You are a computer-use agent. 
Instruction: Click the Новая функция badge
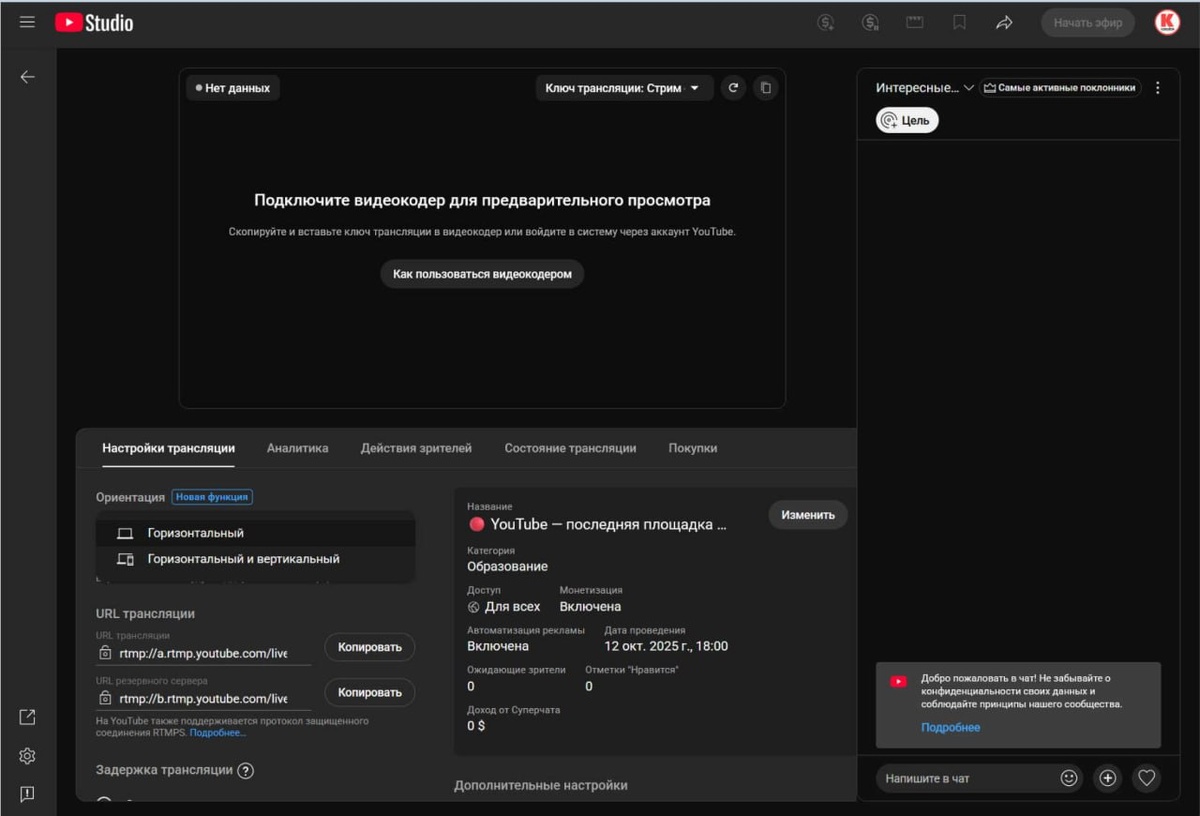pos(212,497)
